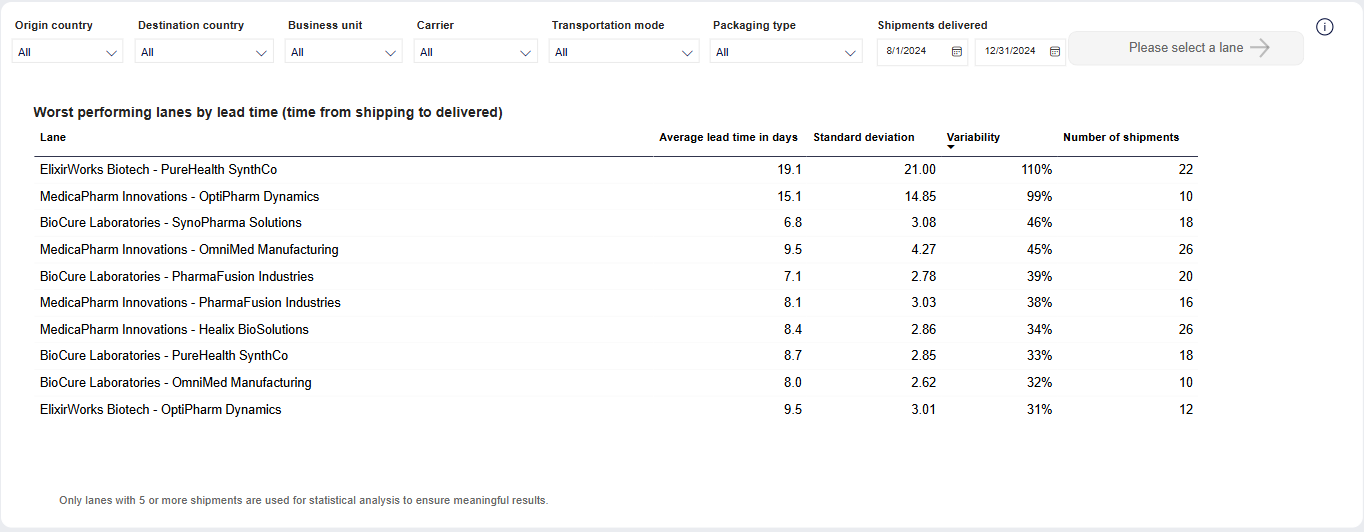Click the 12 shipments cell
1364x532 pixels.
click(1185, 409)
